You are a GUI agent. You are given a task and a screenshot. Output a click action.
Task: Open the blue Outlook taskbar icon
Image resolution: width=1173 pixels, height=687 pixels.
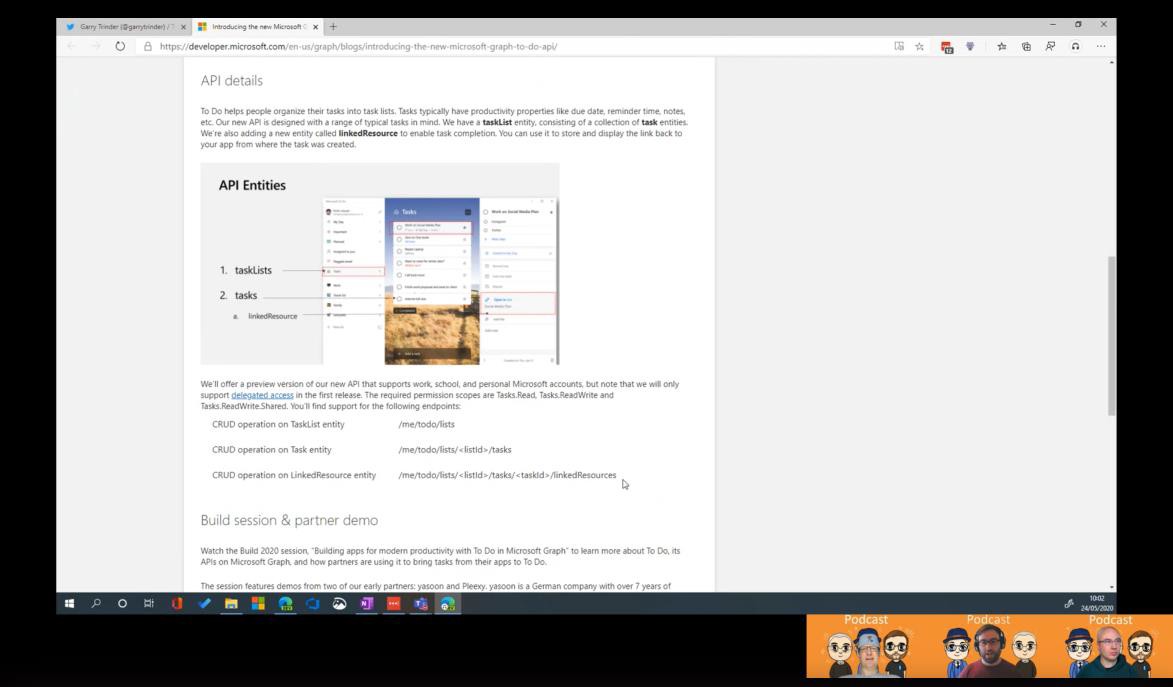click(x=313, y=604)
